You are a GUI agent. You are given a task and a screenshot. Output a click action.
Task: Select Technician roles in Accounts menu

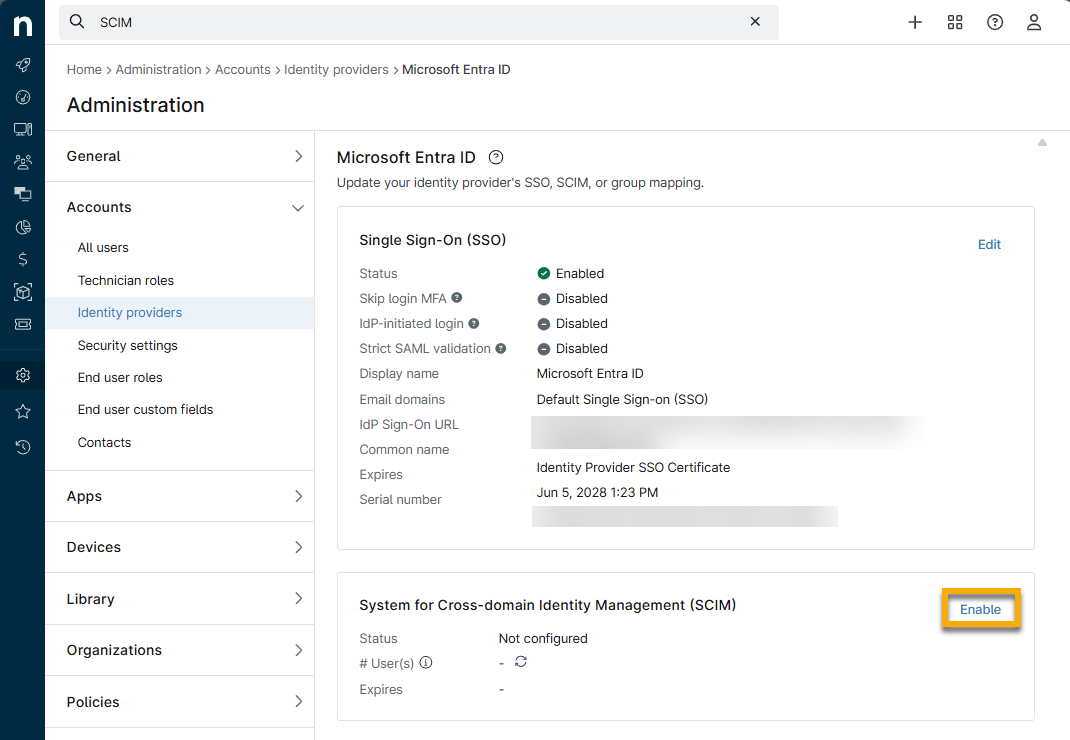point(126,280)
